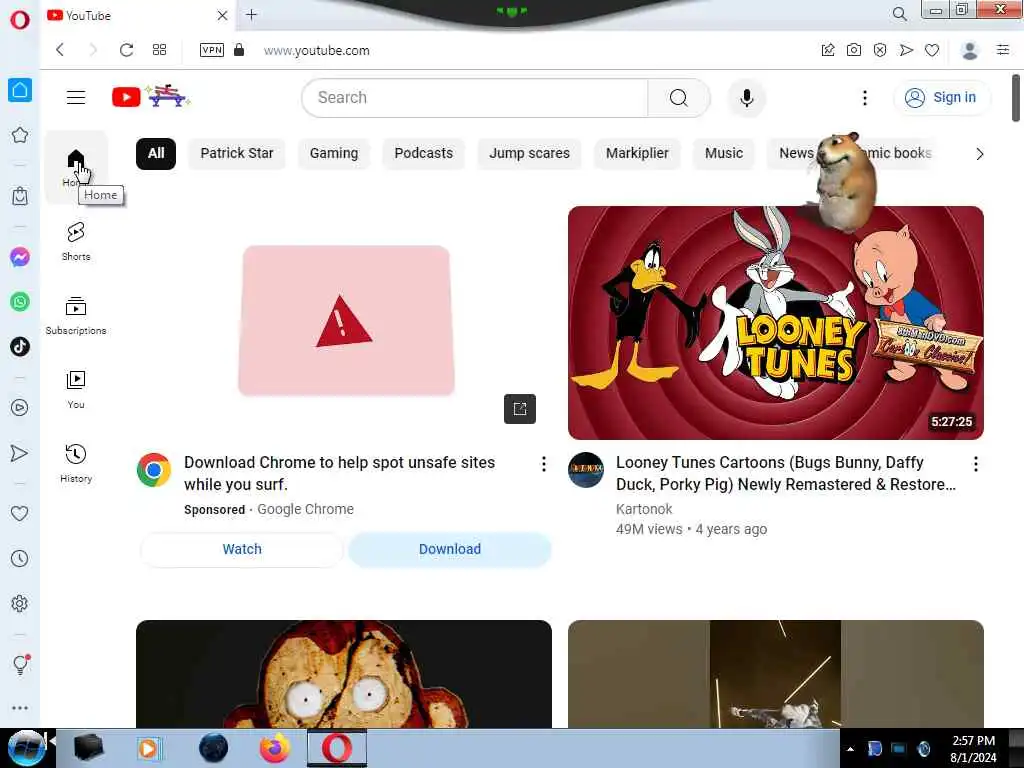Open YouTube hamburger guide menu
The image size is (1024, 768).
coord(76,97)
